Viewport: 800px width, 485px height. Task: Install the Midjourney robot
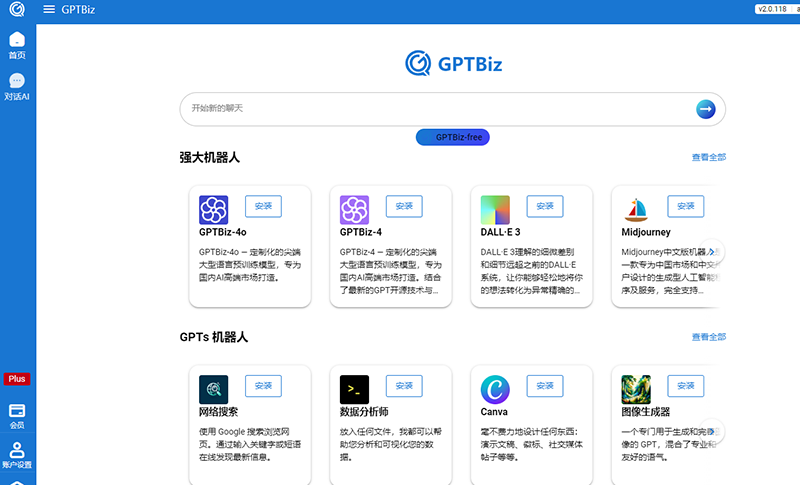tap(686, 206)
